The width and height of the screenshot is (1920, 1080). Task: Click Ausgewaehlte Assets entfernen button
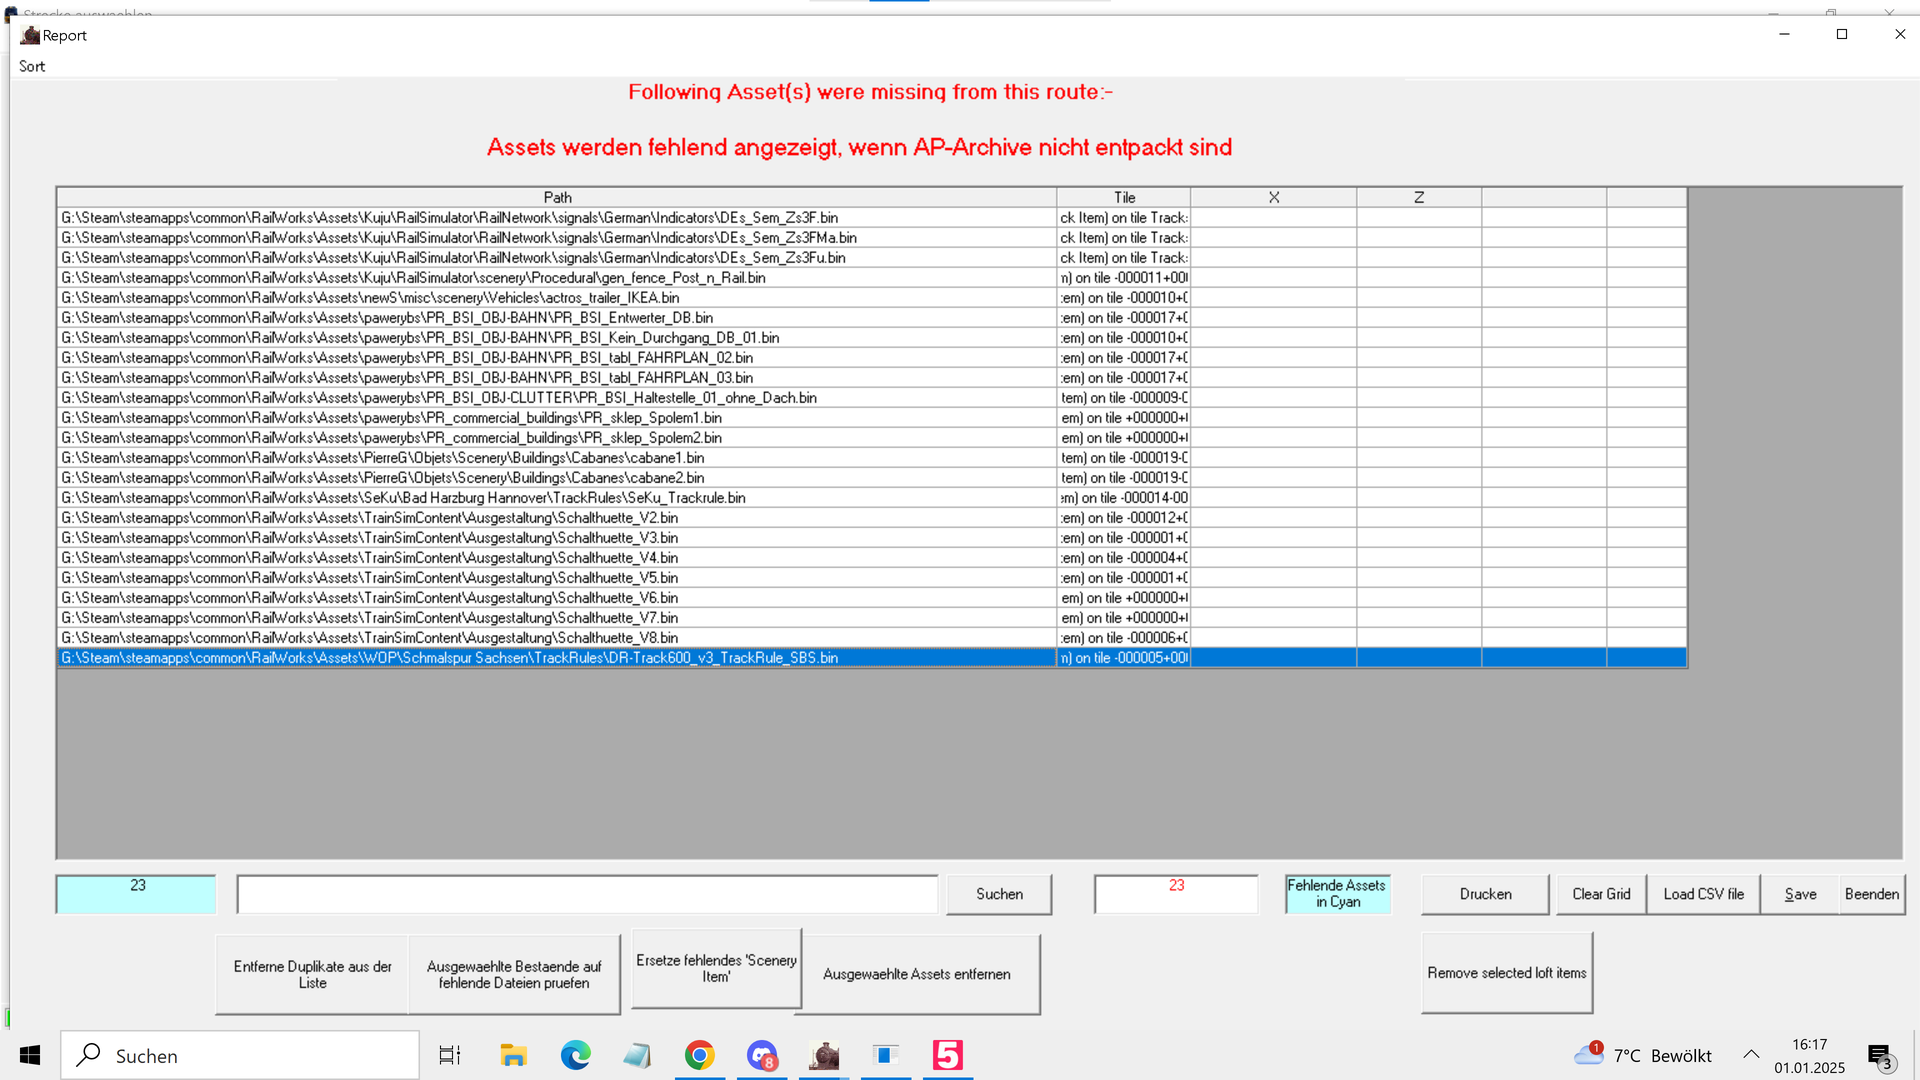916,974
